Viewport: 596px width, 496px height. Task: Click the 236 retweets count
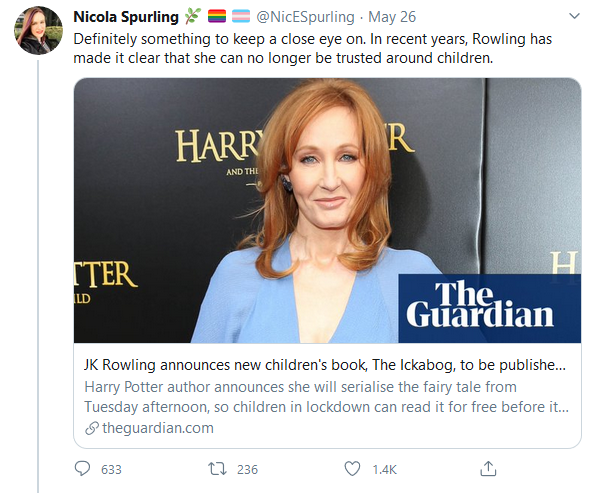[247, 470]
